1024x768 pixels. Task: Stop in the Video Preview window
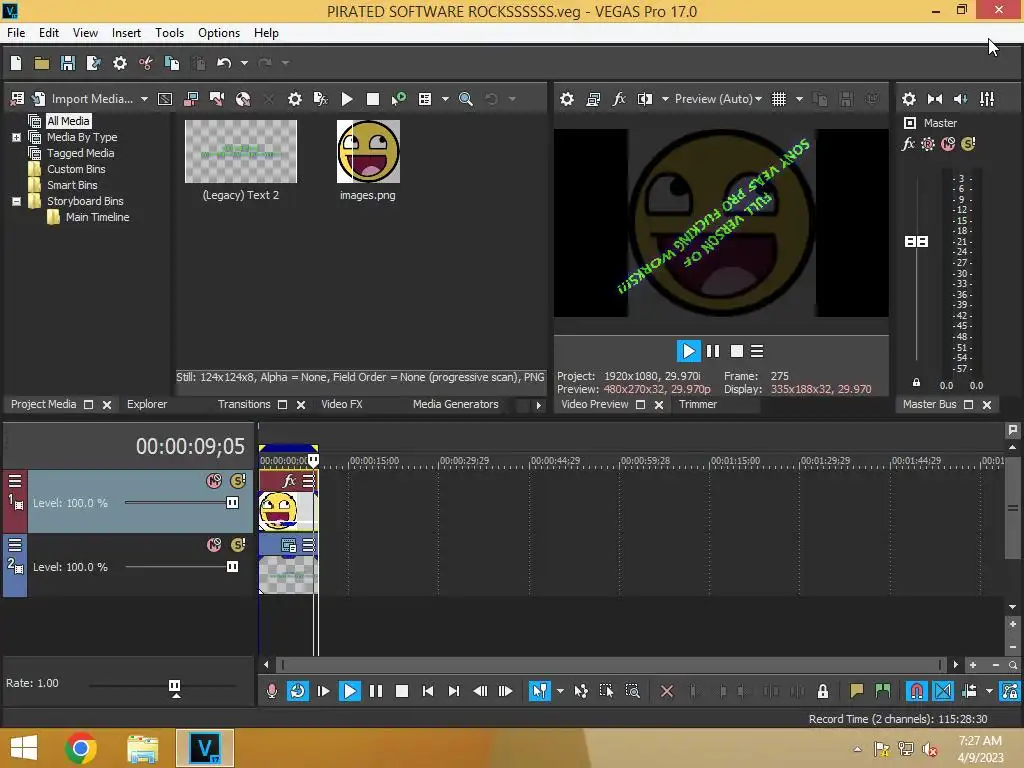coord(737,351)
